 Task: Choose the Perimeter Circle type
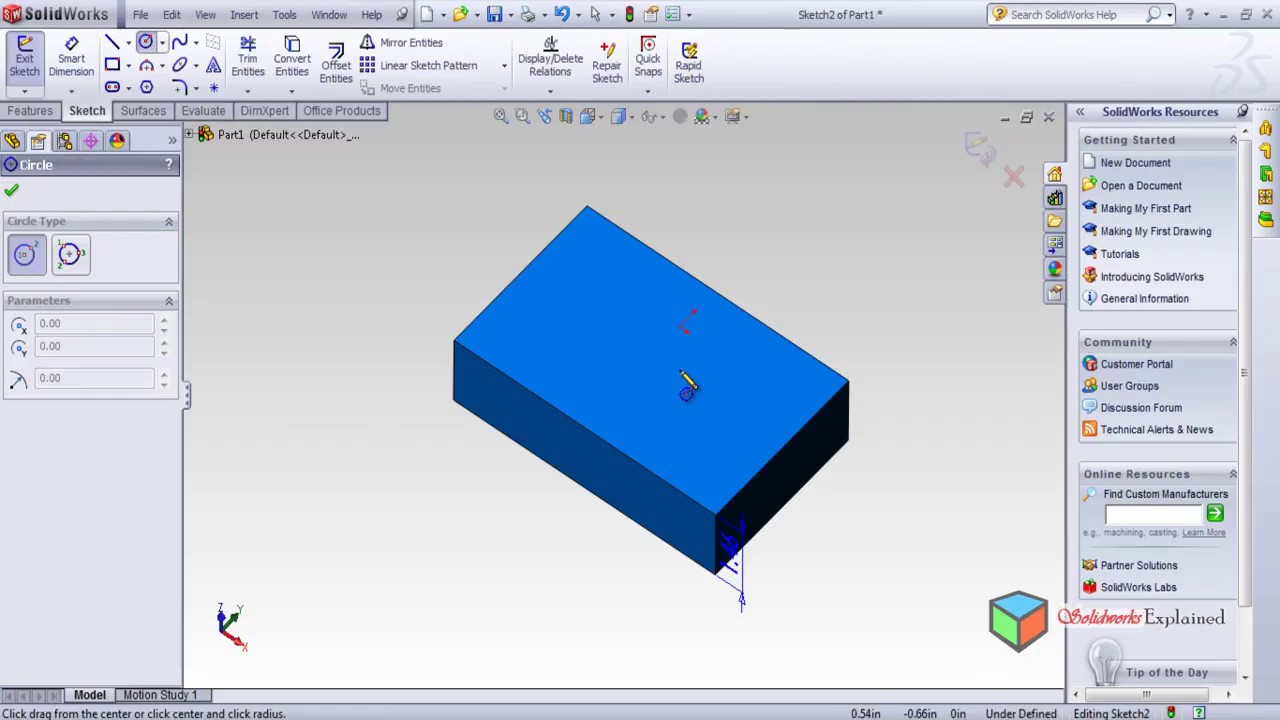tap(70, 255)
